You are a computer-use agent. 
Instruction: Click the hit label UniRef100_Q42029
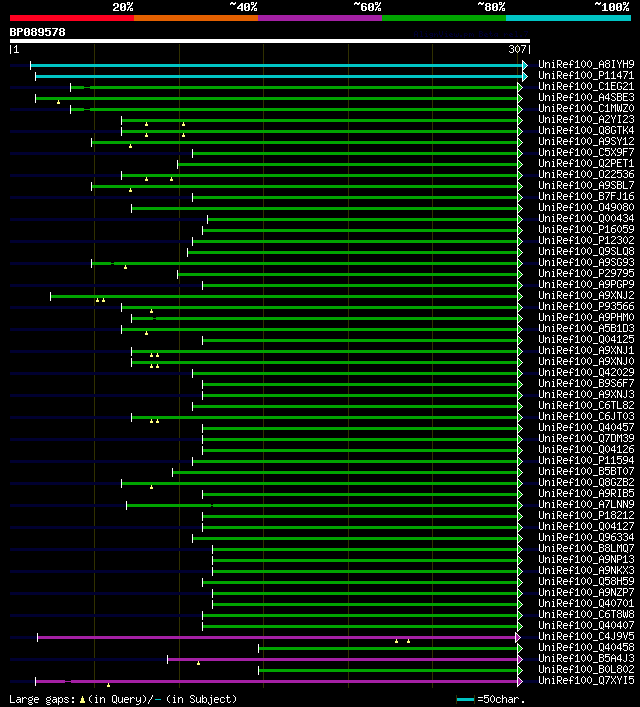tap(586, 372)
